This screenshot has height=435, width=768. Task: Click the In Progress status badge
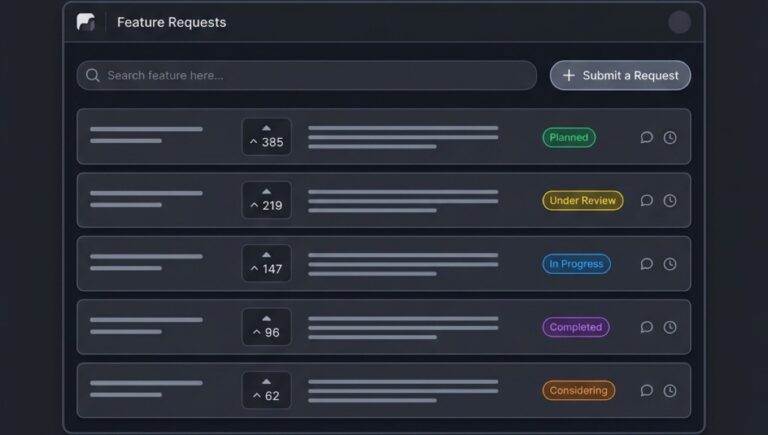(x=576, y=264)
